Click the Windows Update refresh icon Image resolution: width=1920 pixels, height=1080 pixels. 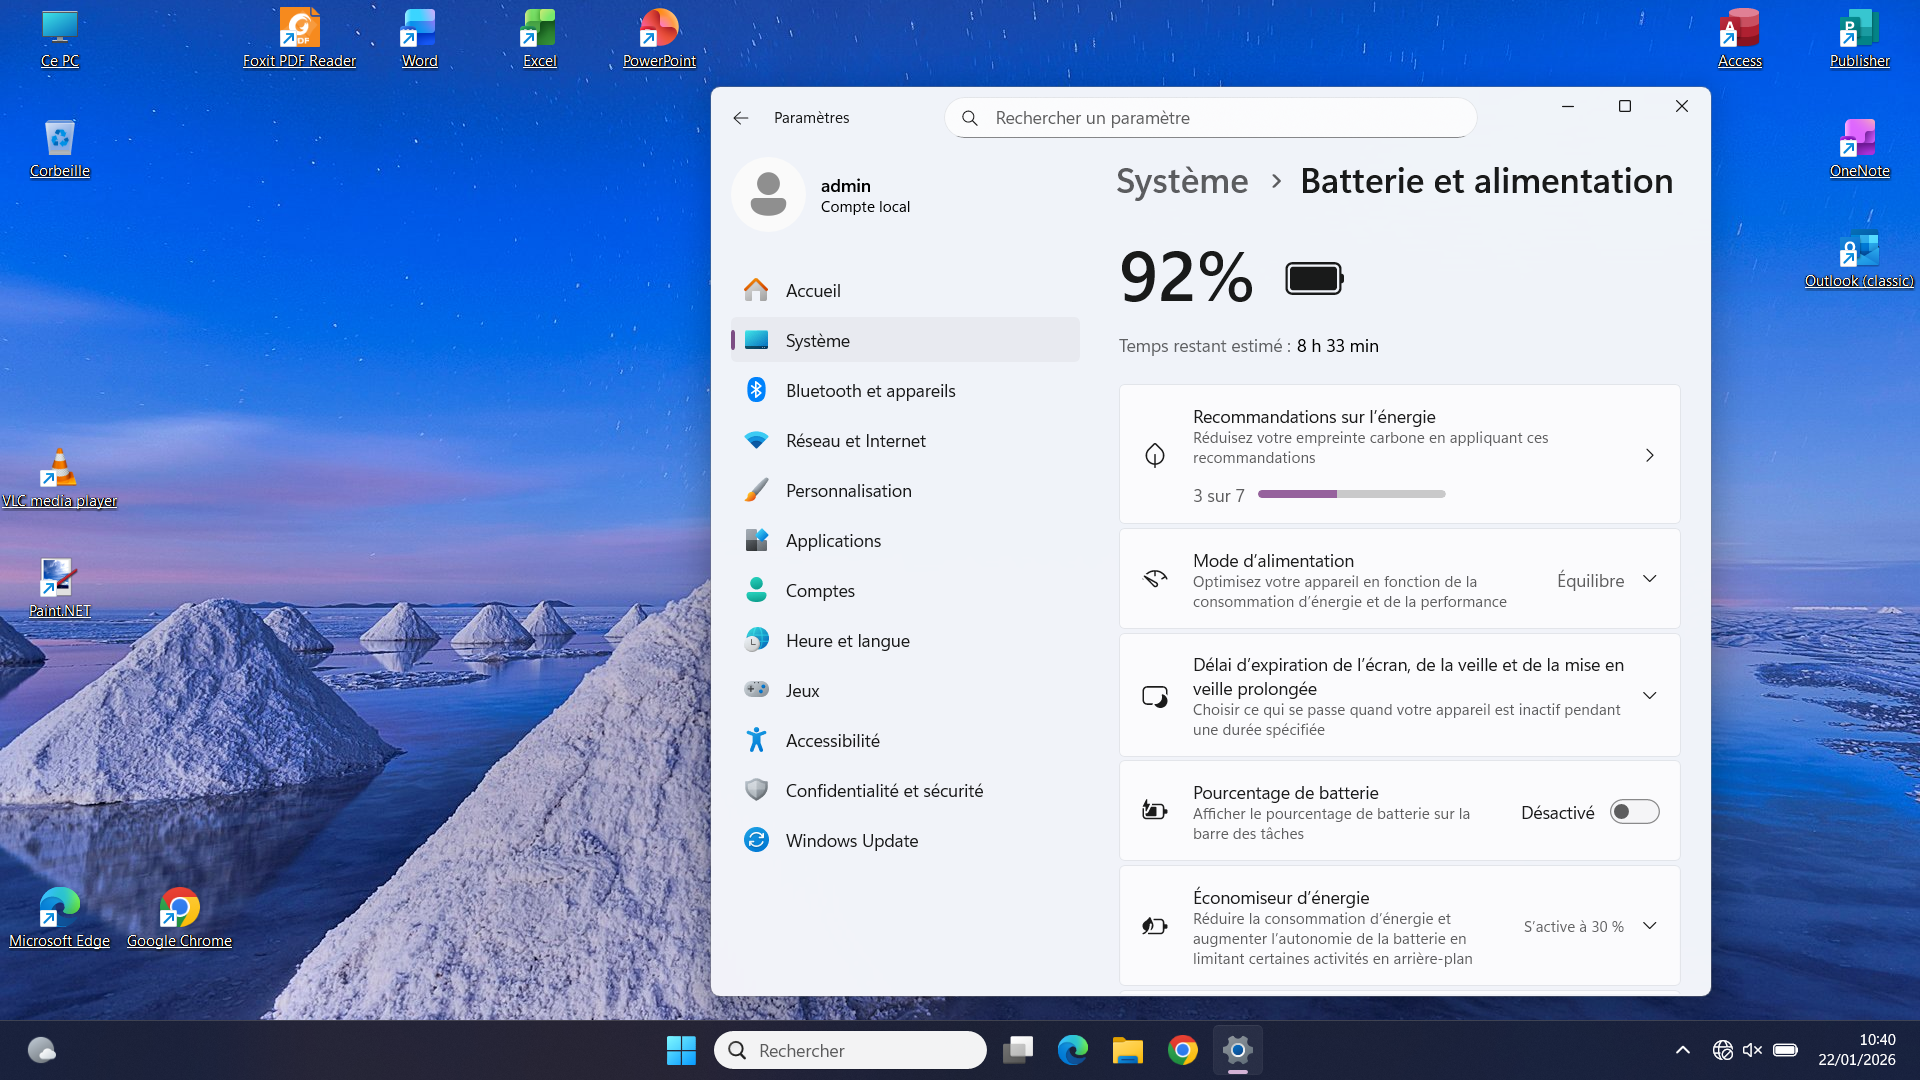click(x=756, y=840)
